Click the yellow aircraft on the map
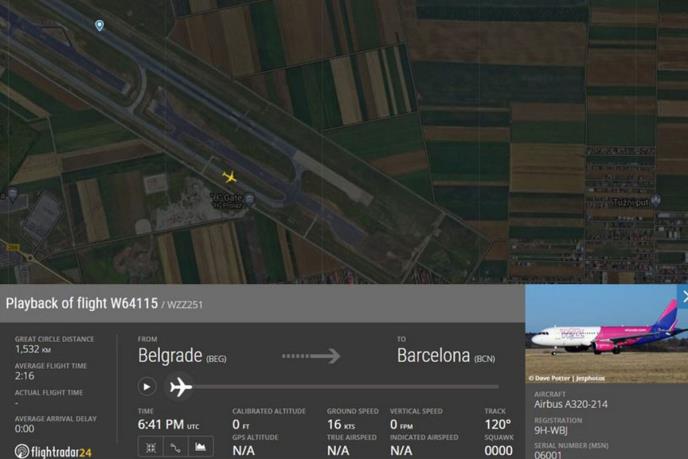Image resolution: width=688 pixels, height=459 pixels. [229, 177]
